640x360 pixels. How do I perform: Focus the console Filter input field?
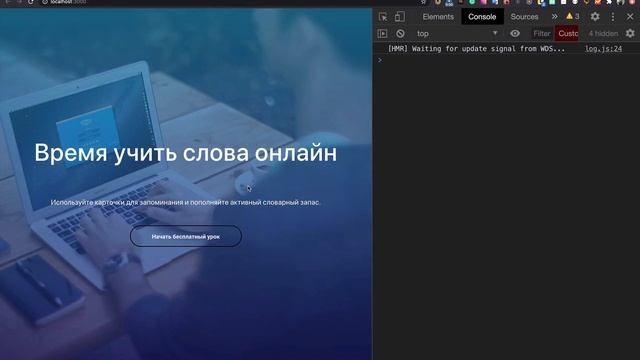[542, 33]
